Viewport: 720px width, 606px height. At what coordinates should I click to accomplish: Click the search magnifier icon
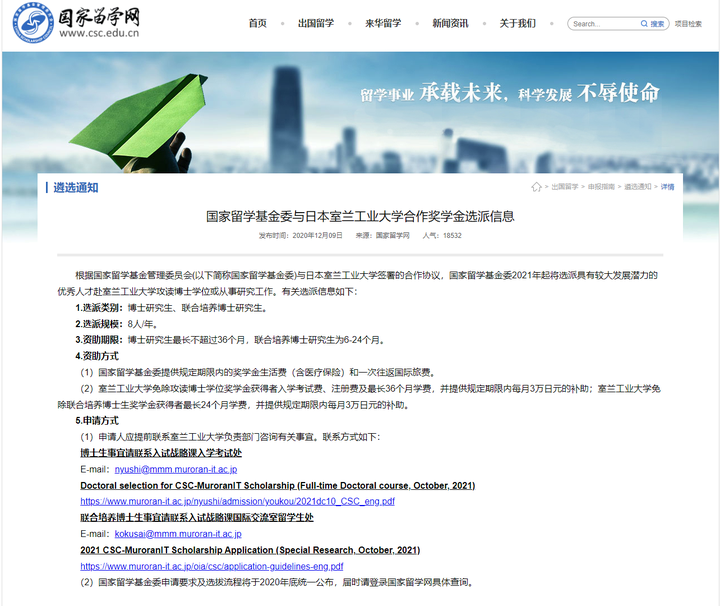644,23
